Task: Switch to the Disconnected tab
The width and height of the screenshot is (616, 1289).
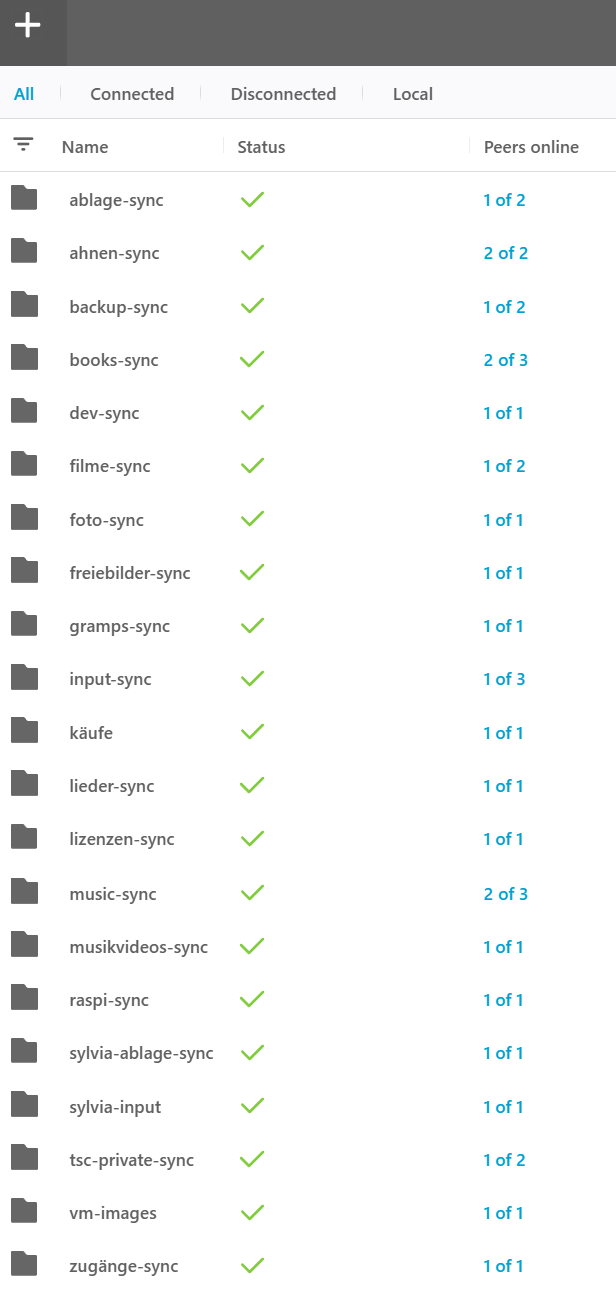Action: 283,94
